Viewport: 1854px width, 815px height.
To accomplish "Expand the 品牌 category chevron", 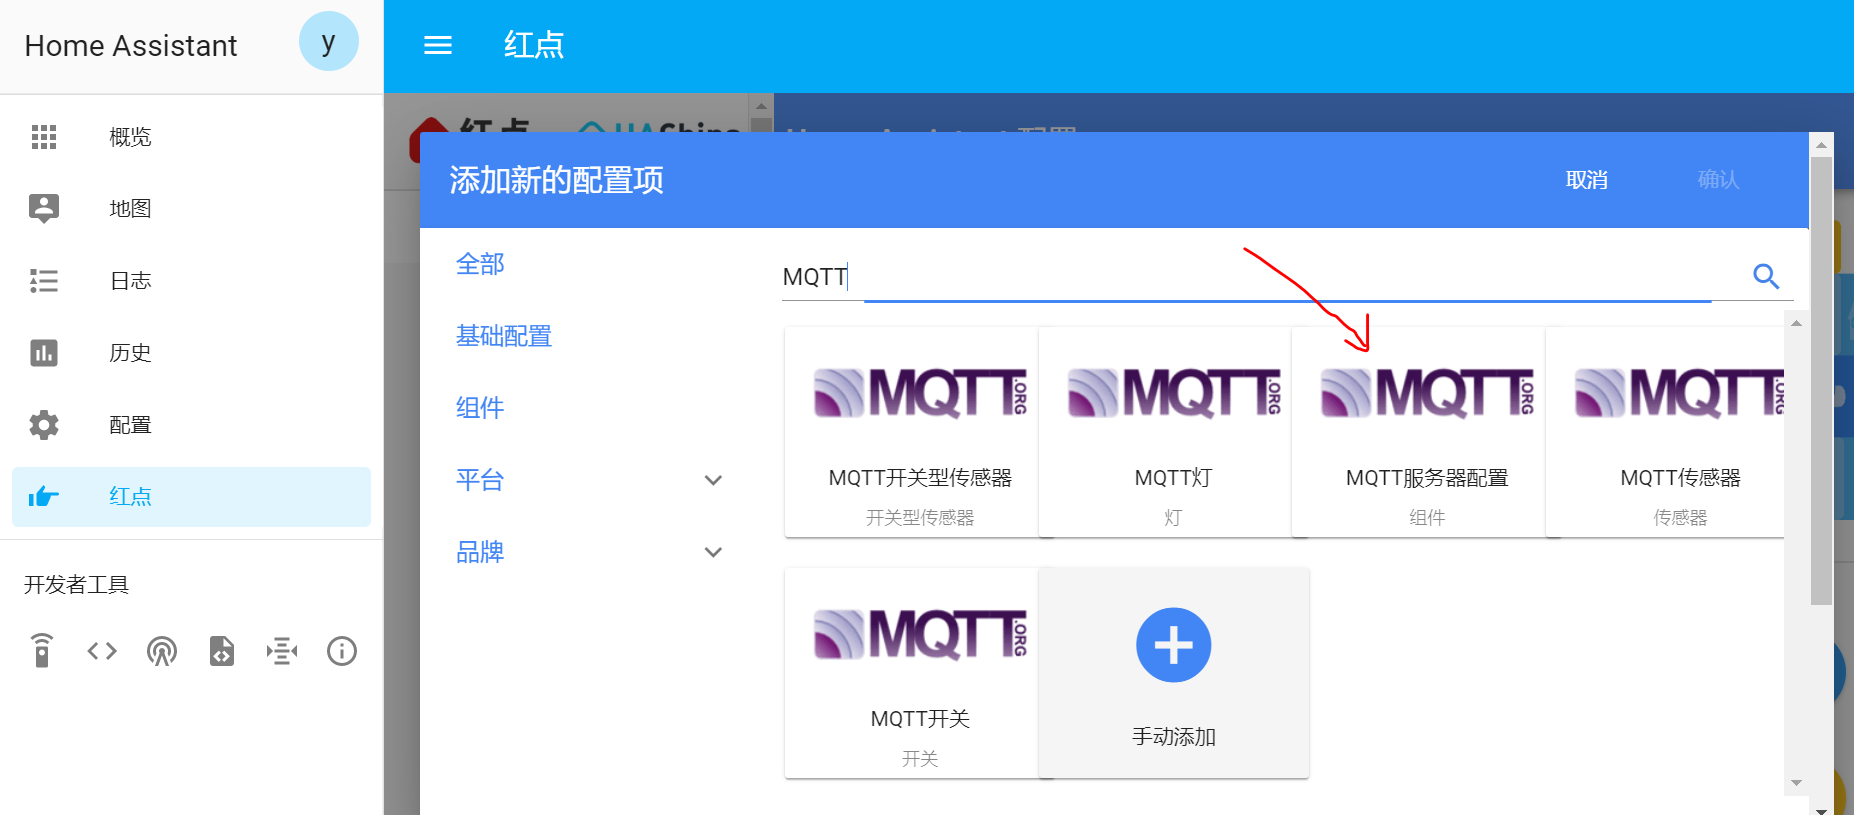I will tap(713, 552).
